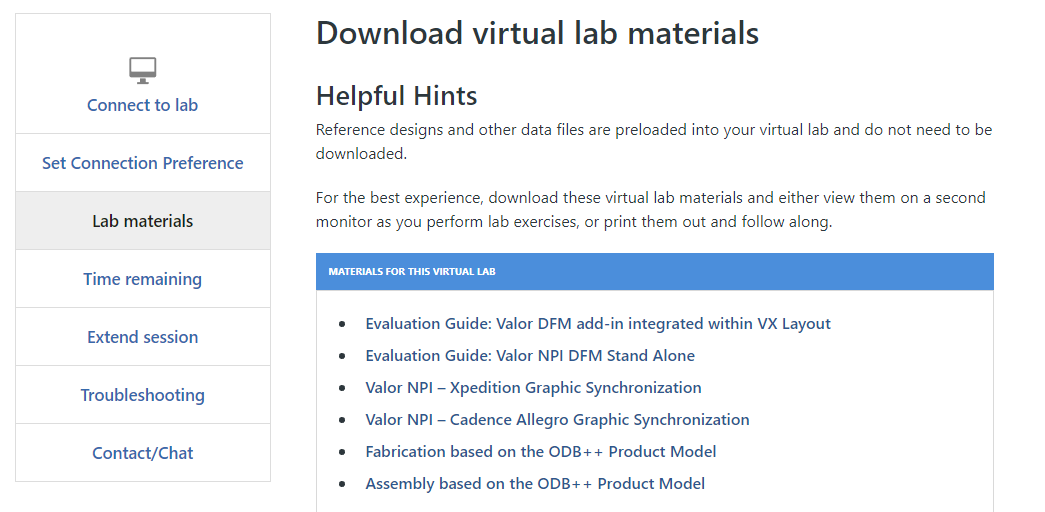Viewport: 1045px width, 512px height.
Task: Open Contact/Chat from the sidebar
Action: (x=143, y=453)
